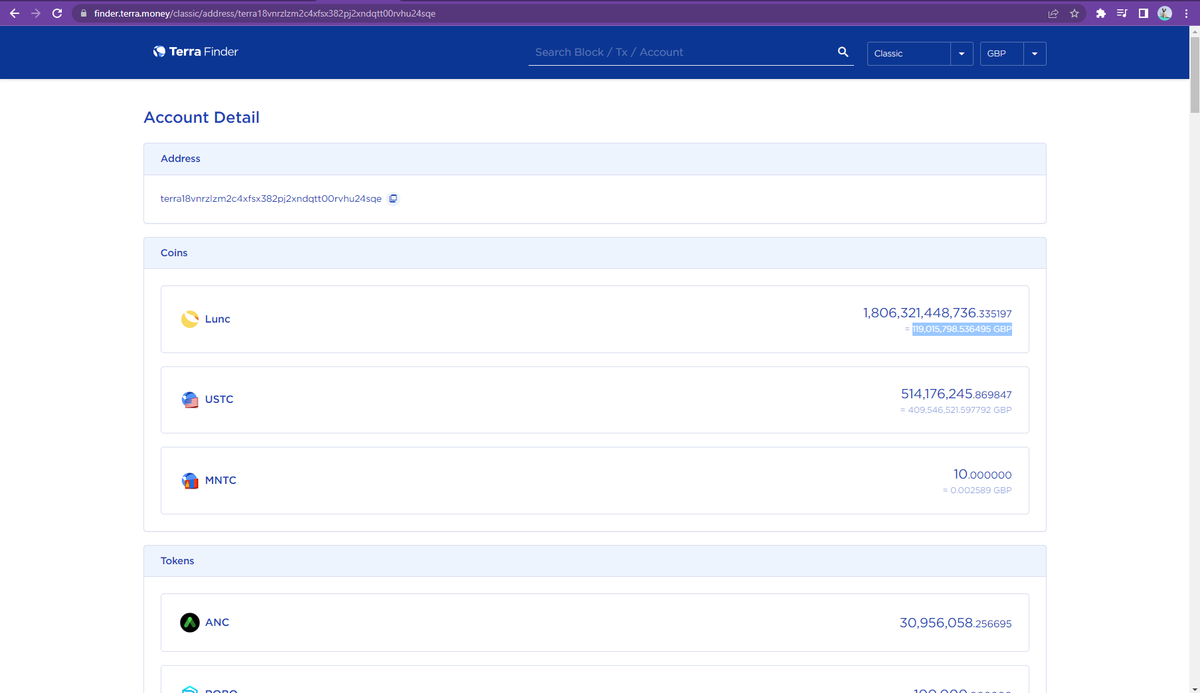Click the Address section header
The width and height of the screenshot is (1200, 693).
click(595, 159)
